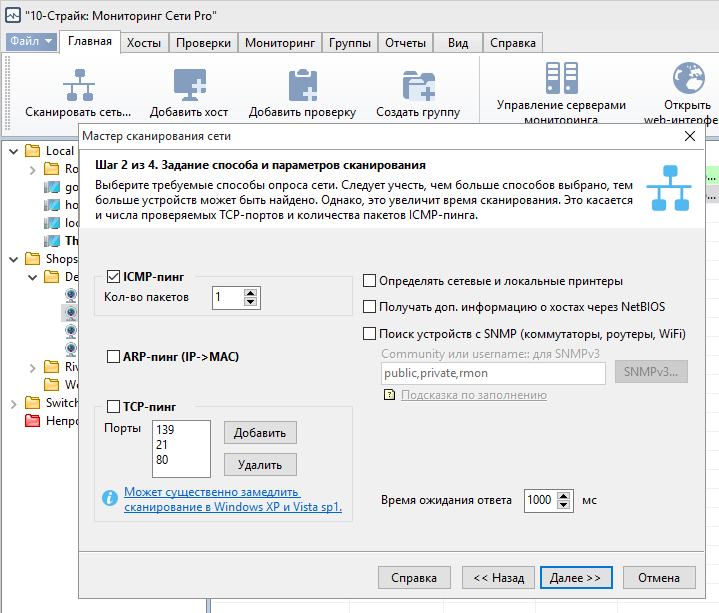Decrease the packet count spinner
Image resolution: width=719 pixels, height=613 pixels.
[250, 302]
